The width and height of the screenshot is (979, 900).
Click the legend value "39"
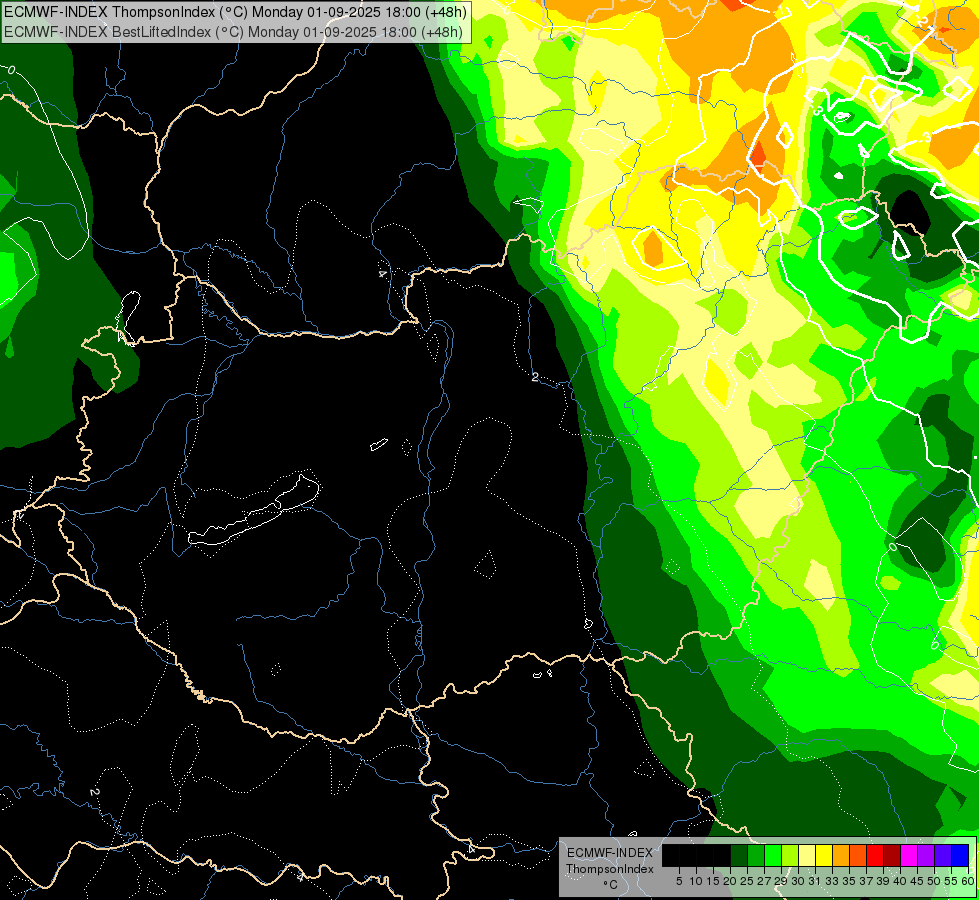(x=883, y=881)
